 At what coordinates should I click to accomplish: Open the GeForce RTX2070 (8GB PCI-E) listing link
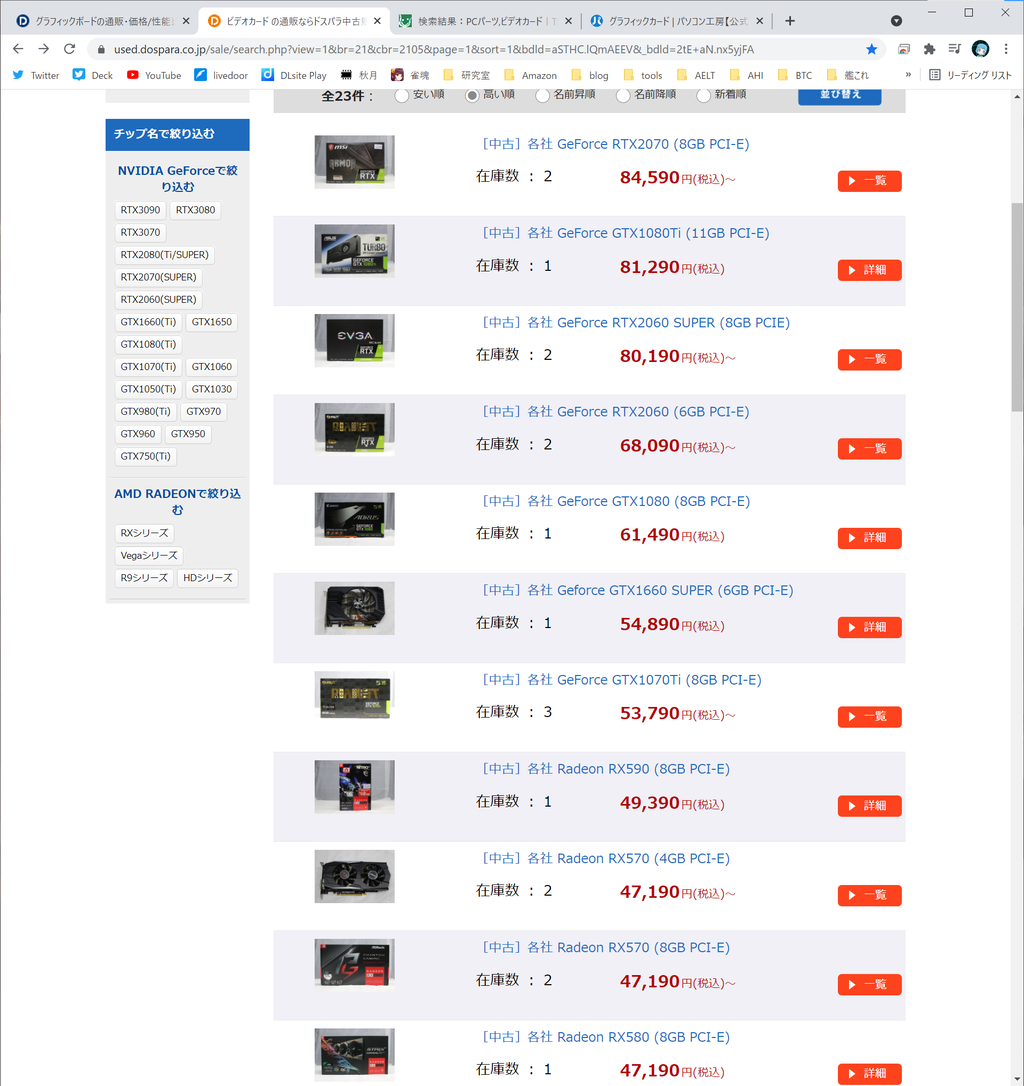point(616,144)
